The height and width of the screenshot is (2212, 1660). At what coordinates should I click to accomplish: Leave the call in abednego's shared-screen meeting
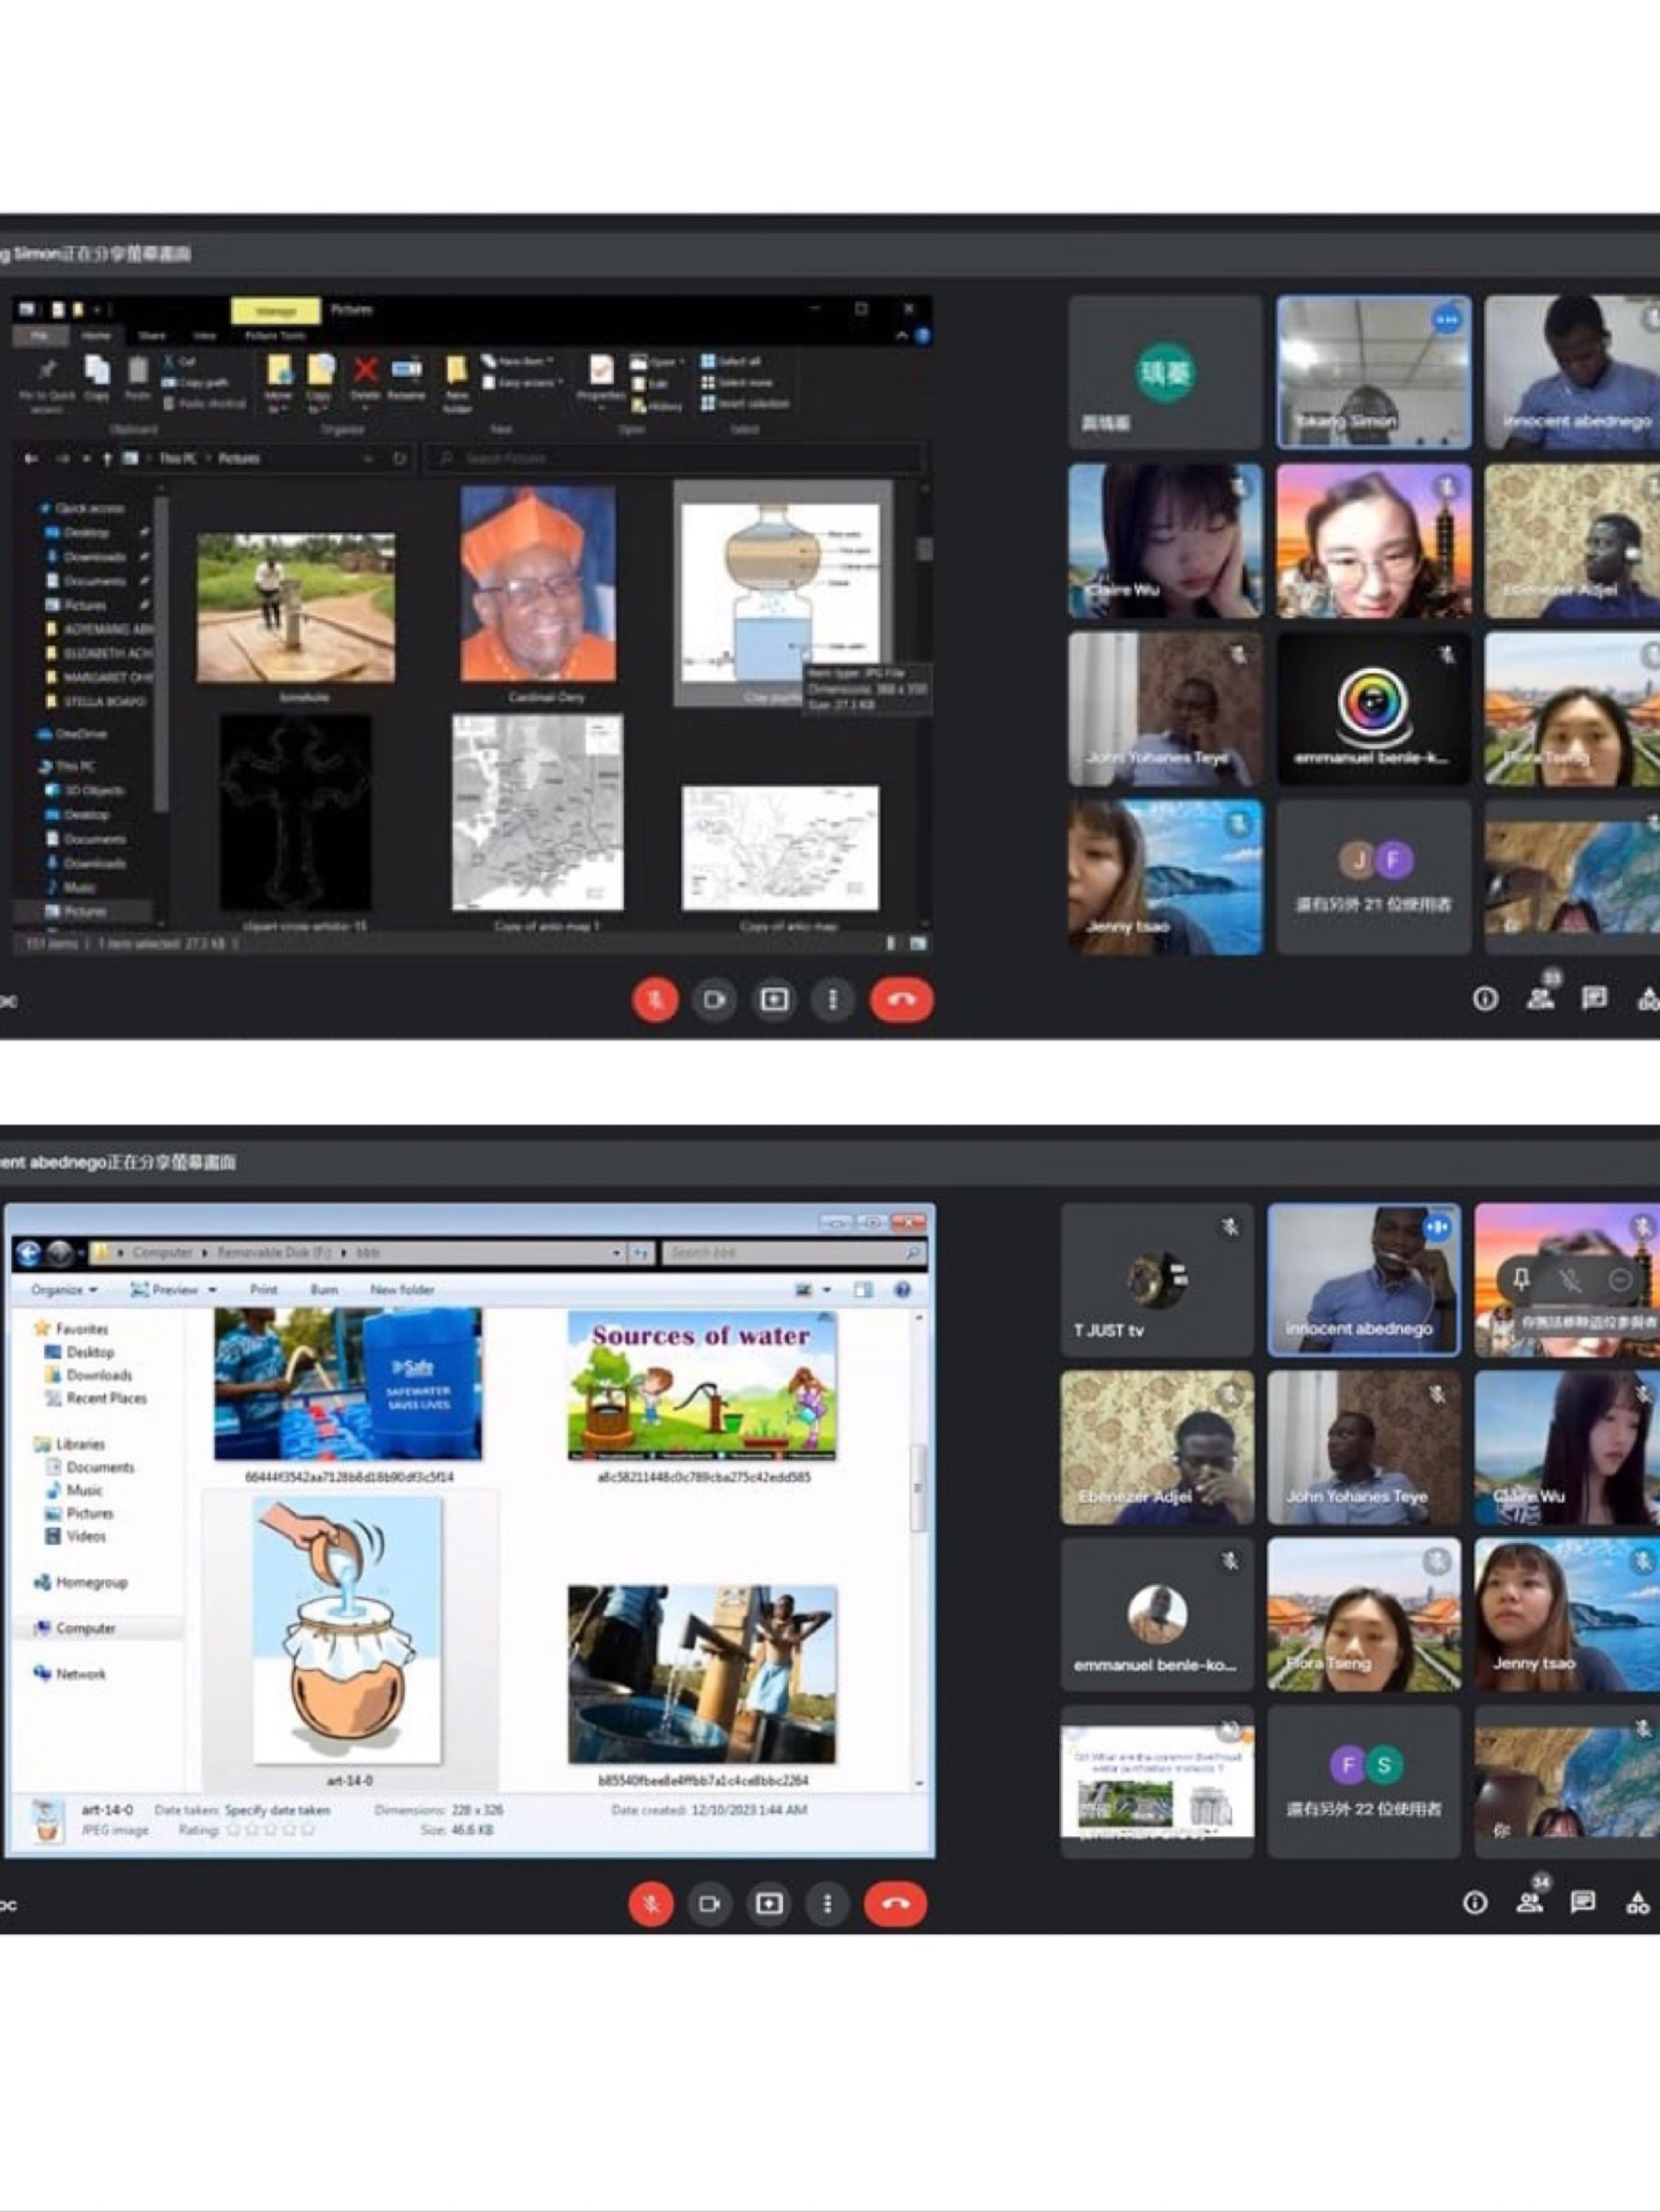(x=895, y=1904)
